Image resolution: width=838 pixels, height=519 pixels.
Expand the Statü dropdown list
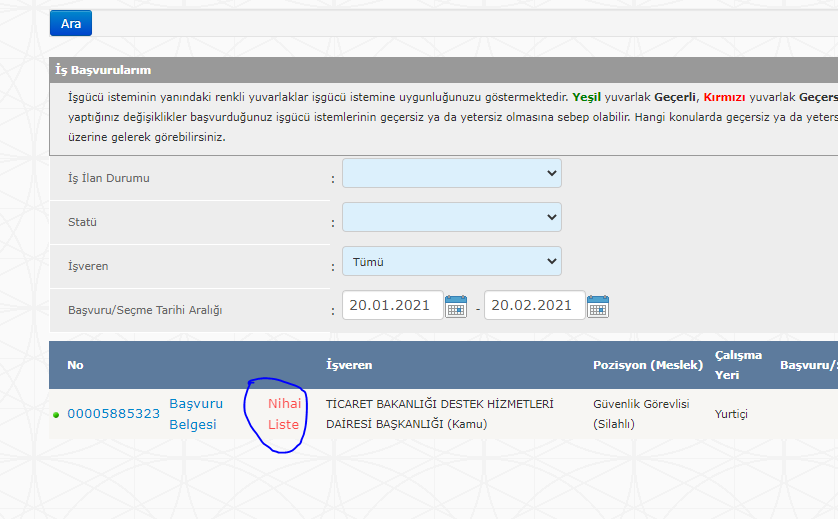451,217
